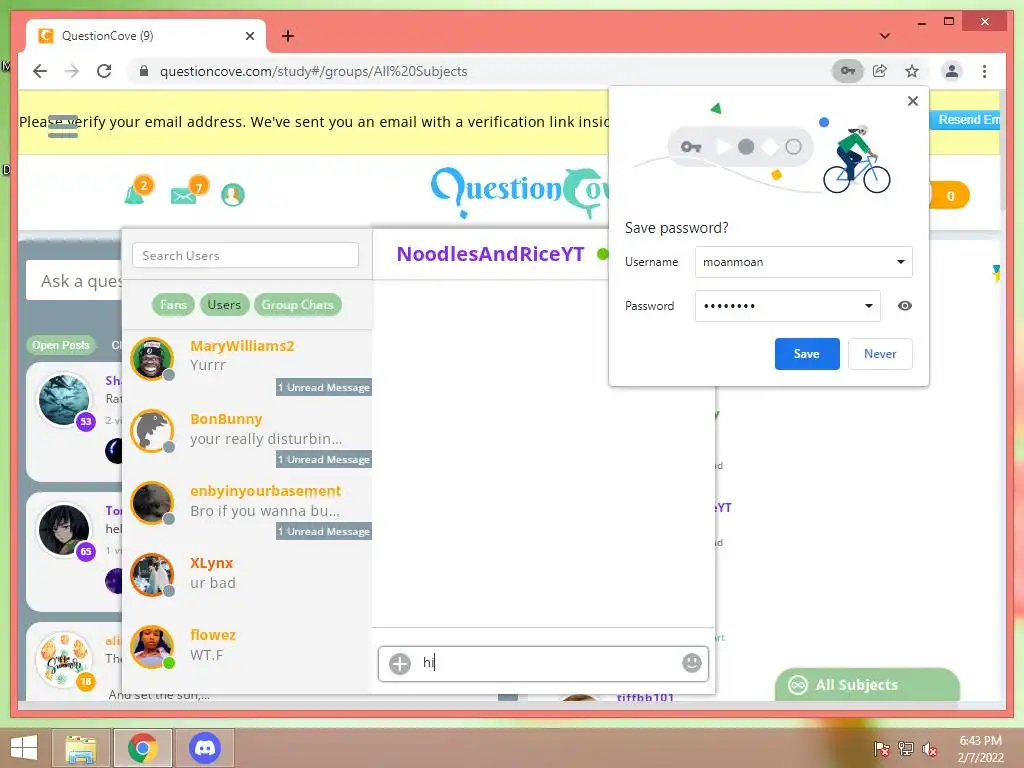Open the messages envelope icon
This screenshot has width=1024, height=768.
click(184, 195)
